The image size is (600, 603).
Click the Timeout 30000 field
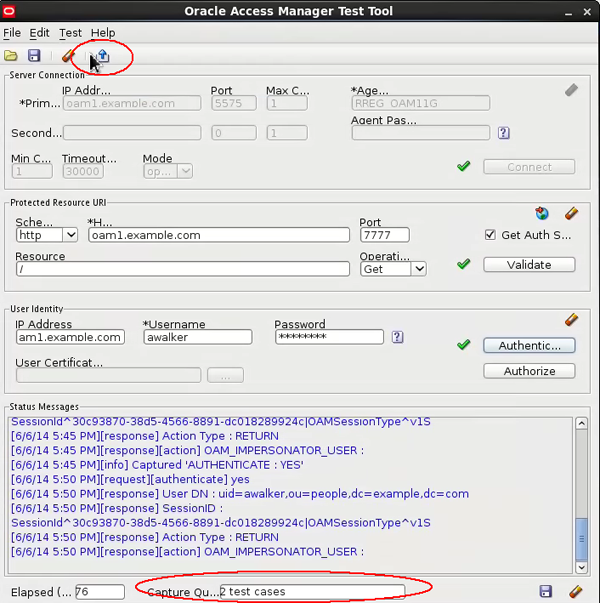point(83,171)
